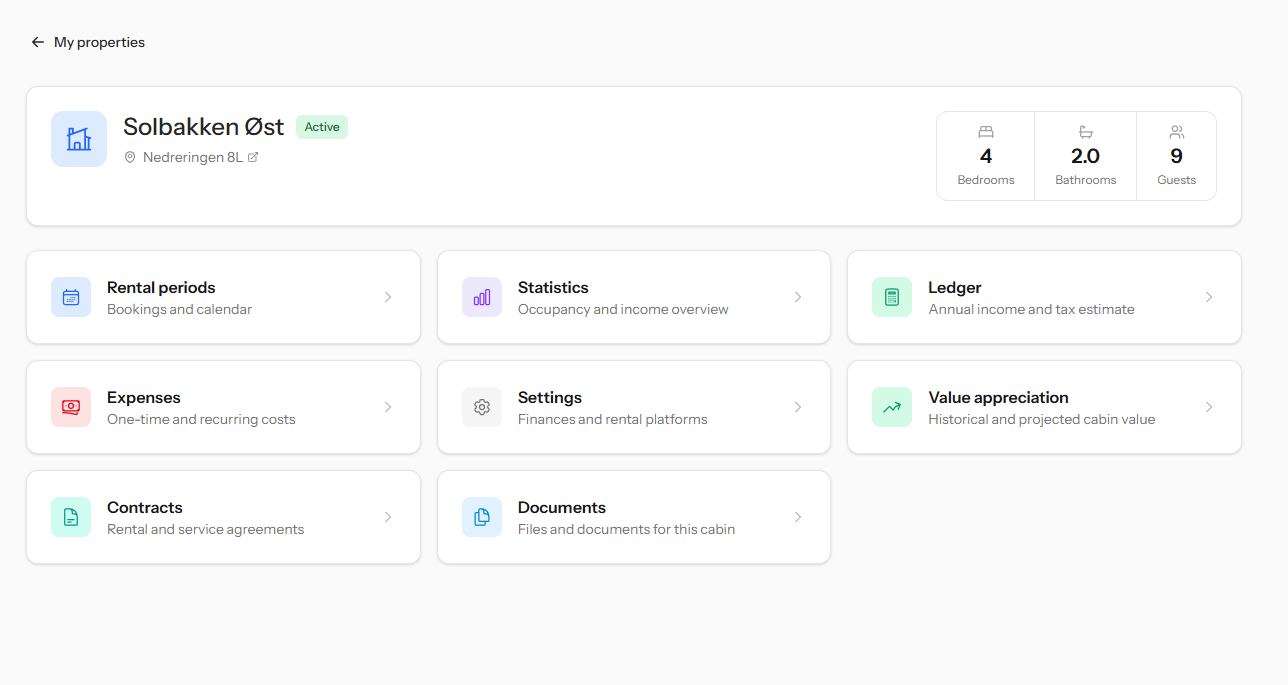Click the chevron on the Ledger card

[1209, 297]
